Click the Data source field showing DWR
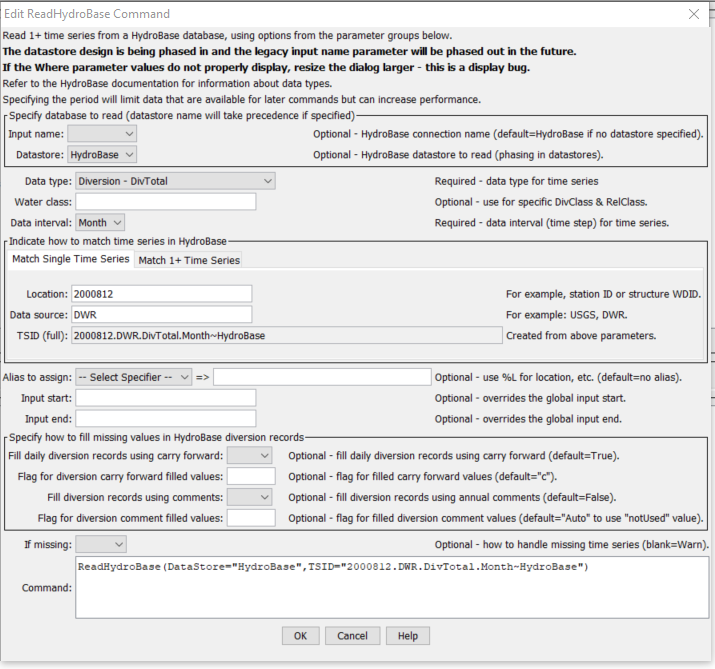The height and width of the screenshot is (669, 715). coord(161,315)
